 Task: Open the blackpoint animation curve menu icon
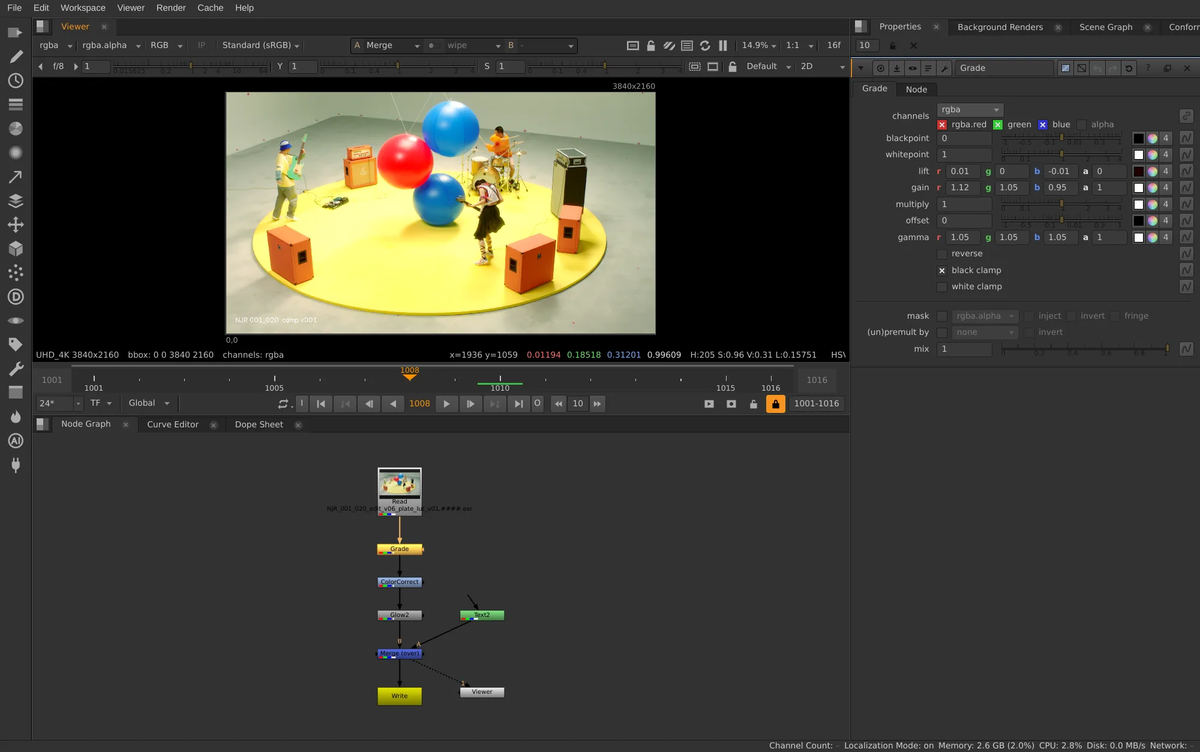[x=1186, y=138]
